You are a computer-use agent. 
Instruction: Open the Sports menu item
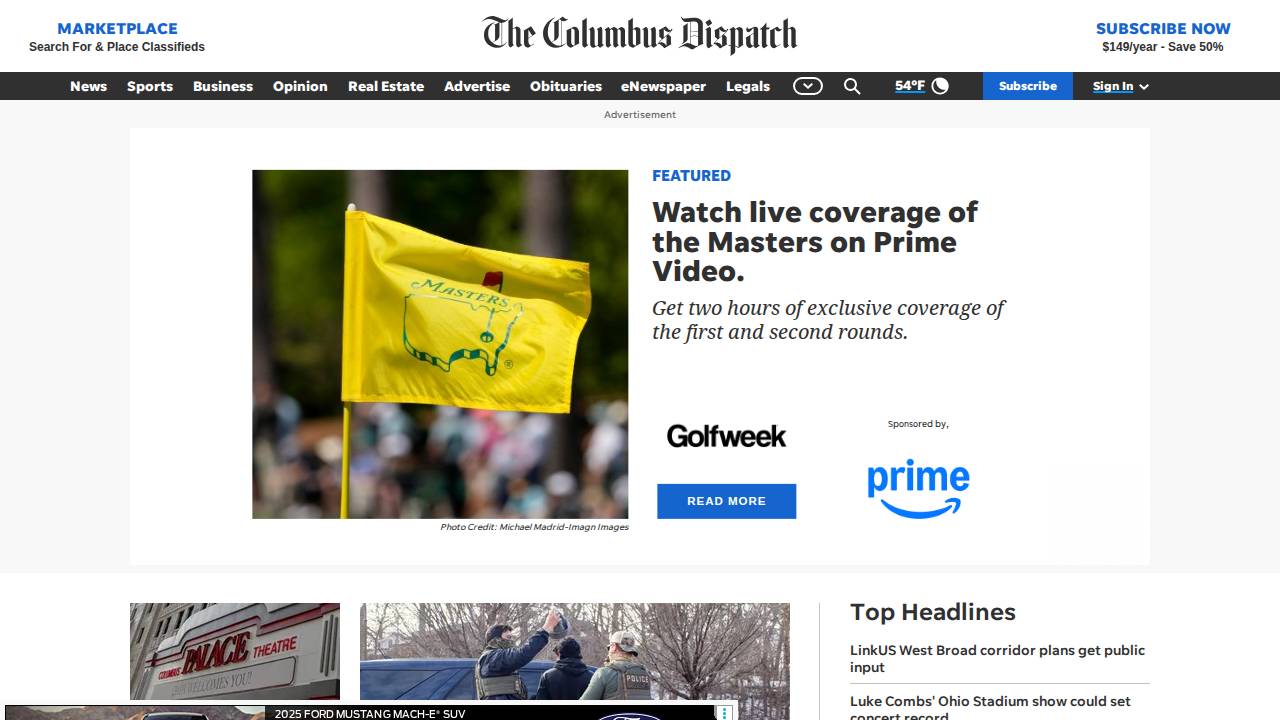[150, 86]
